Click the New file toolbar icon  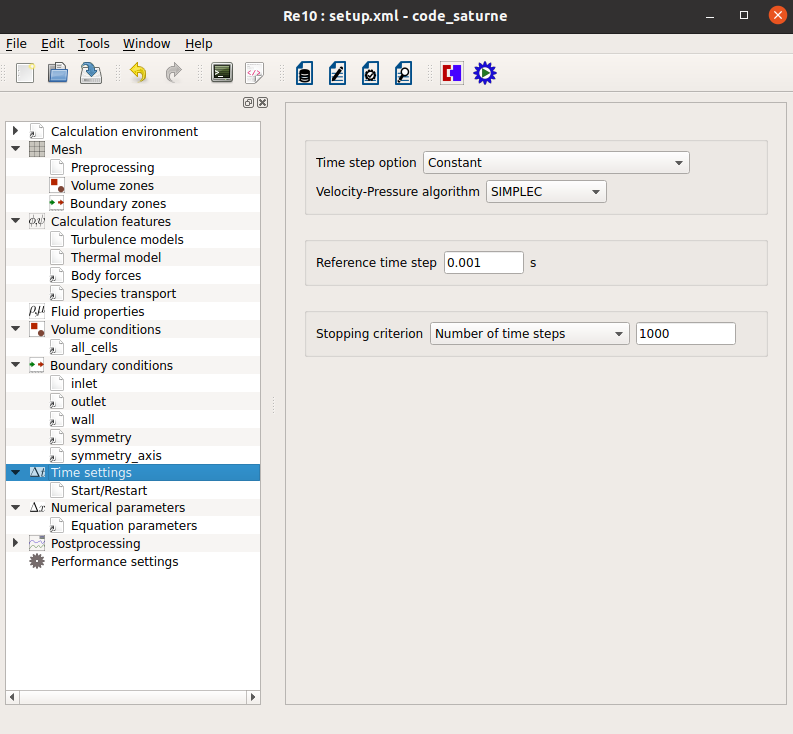[25, 73]
